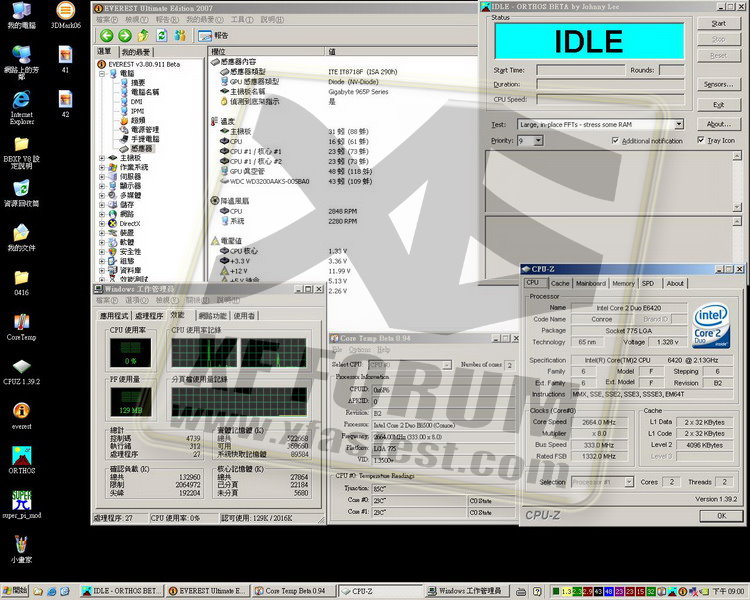The width and height of the screenshot is (750, 600).
Task: Click the EVEREST forward arrow toolbar icon
Action: pyautogui.click(x=125, y=35)
